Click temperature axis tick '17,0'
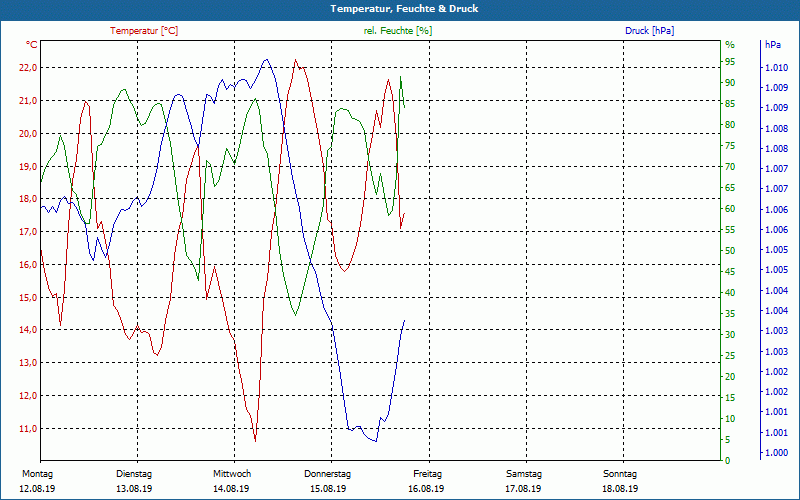 coord(29,232)
